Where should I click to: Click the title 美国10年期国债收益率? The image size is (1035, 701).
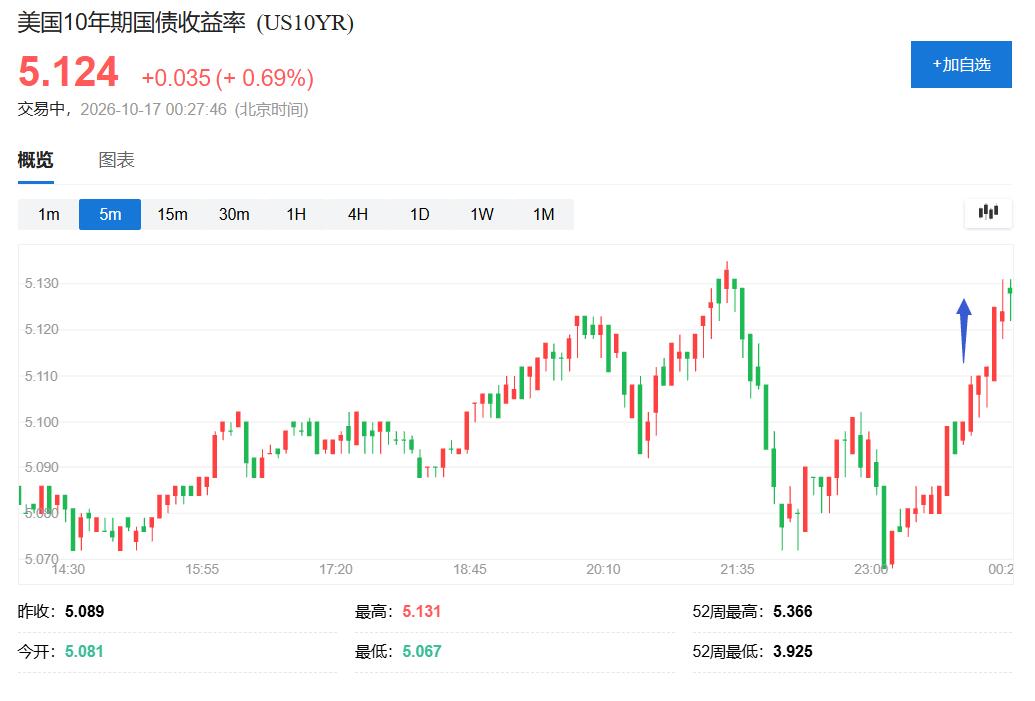tap(132, 23)
